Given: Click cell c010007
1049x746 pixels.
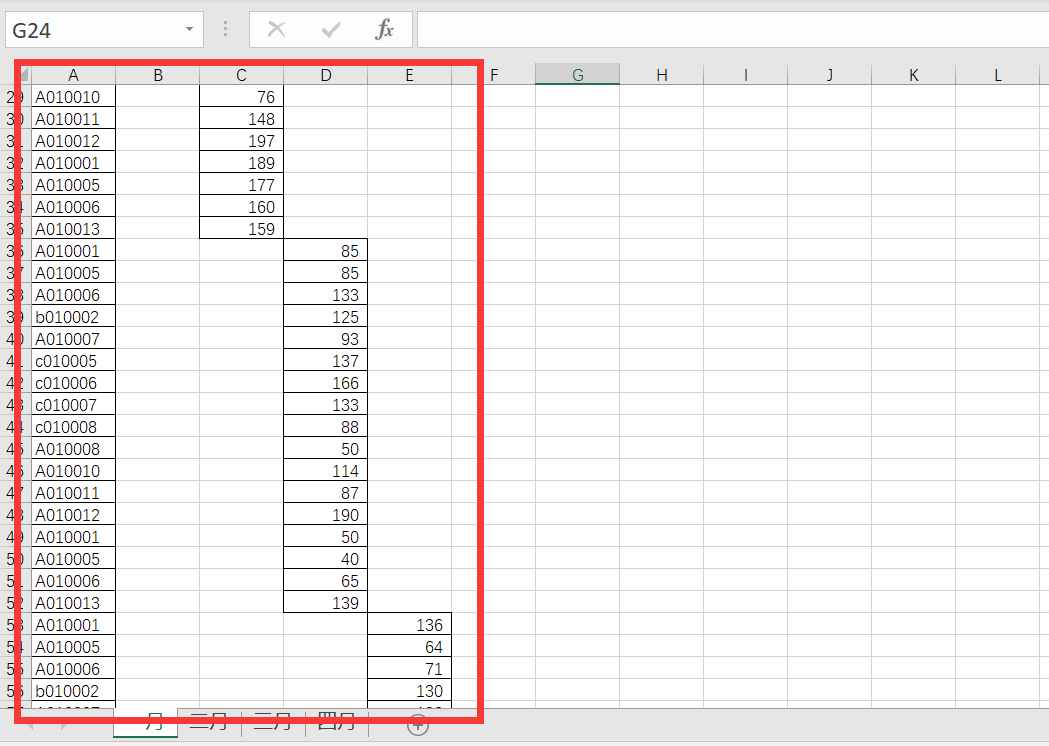Looking at the screenshot, I should (x=74, y=405).
